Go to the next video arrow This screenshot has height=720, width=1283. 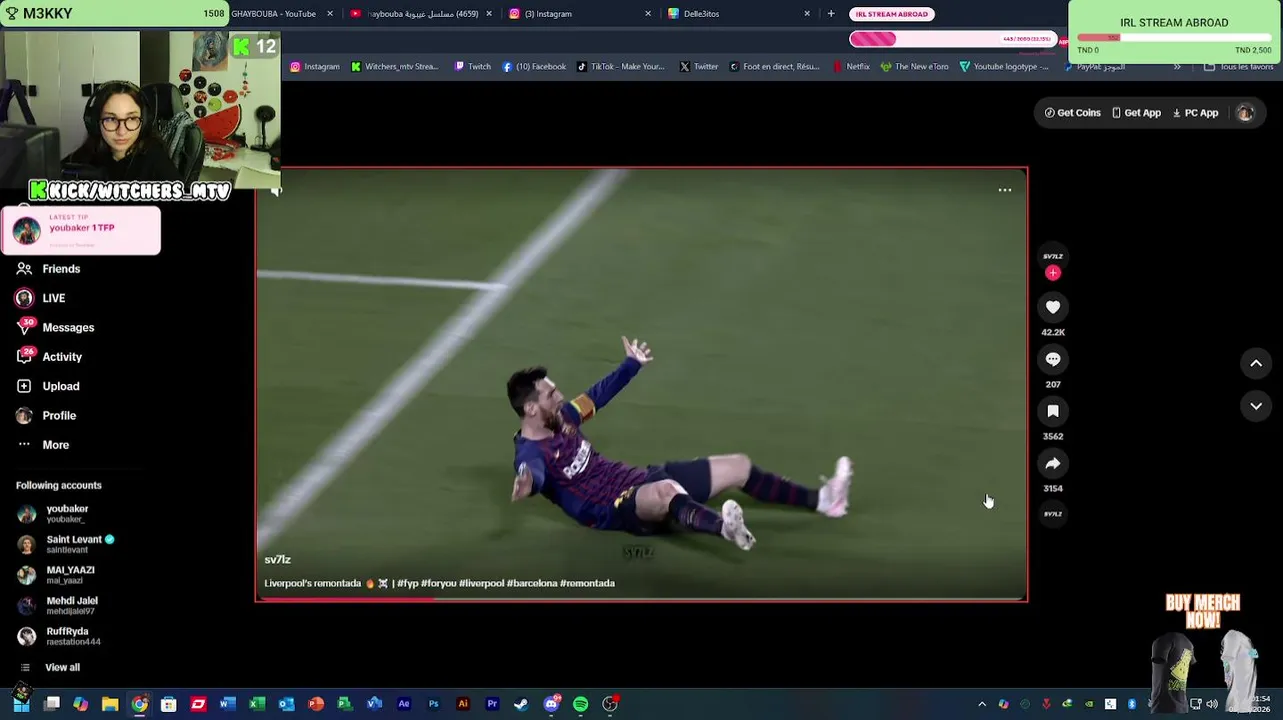pyautogui.click(x=1256, y=405)
